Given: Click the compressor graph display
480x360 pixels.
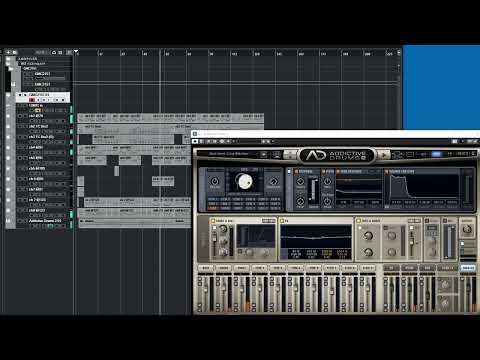Looking at the screenshot, I should (x=256, y=236).
